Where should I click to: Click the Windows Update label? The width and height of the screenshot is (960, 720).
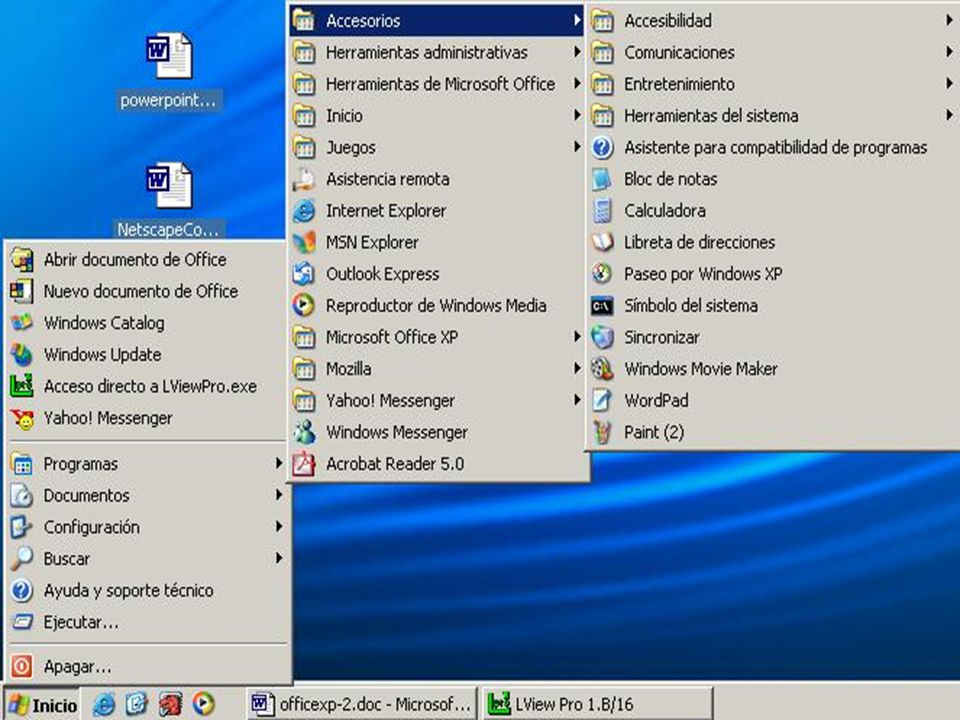[x=102, y=354]
